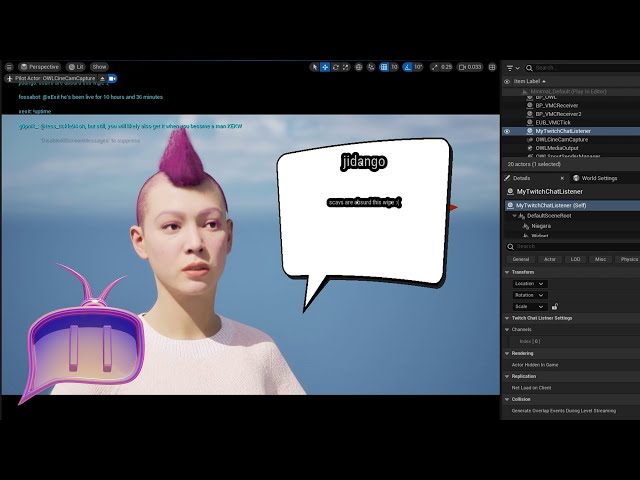Click the viewport layout maximize icon

[x=492, y=67]
